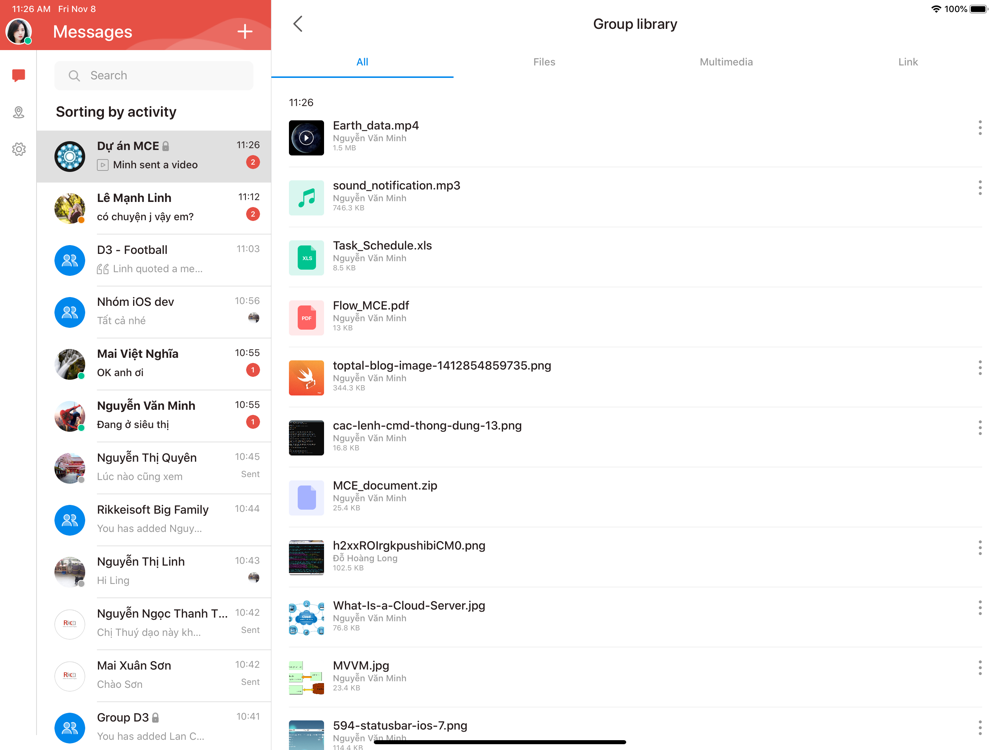Open the Flow_MCE.pdf file icon
The height and width of the screenshot is (750, 1000).
[306, 318]
